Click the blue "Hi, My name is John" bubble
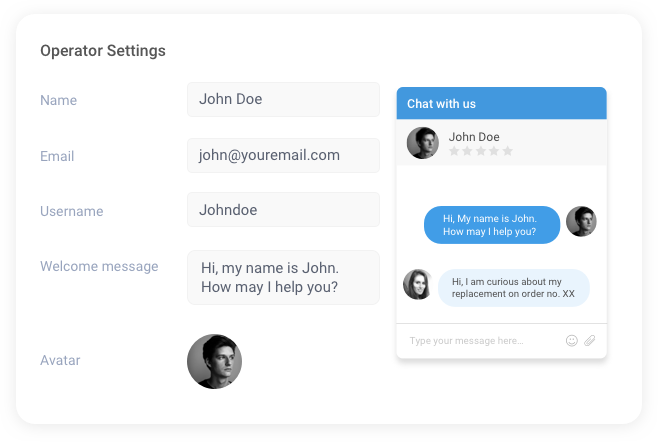The height and width of the screenshot is (442, 658). (x=492, y=225)
